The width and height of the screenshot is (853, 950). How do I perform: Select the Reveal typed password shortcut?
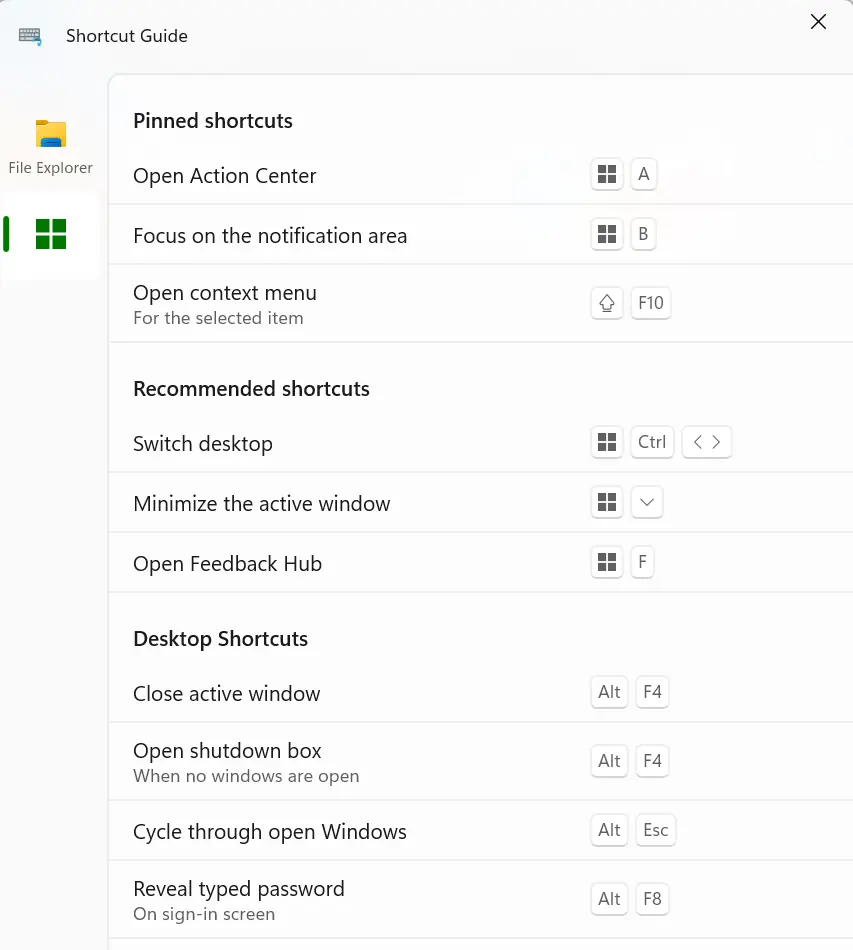480,900
